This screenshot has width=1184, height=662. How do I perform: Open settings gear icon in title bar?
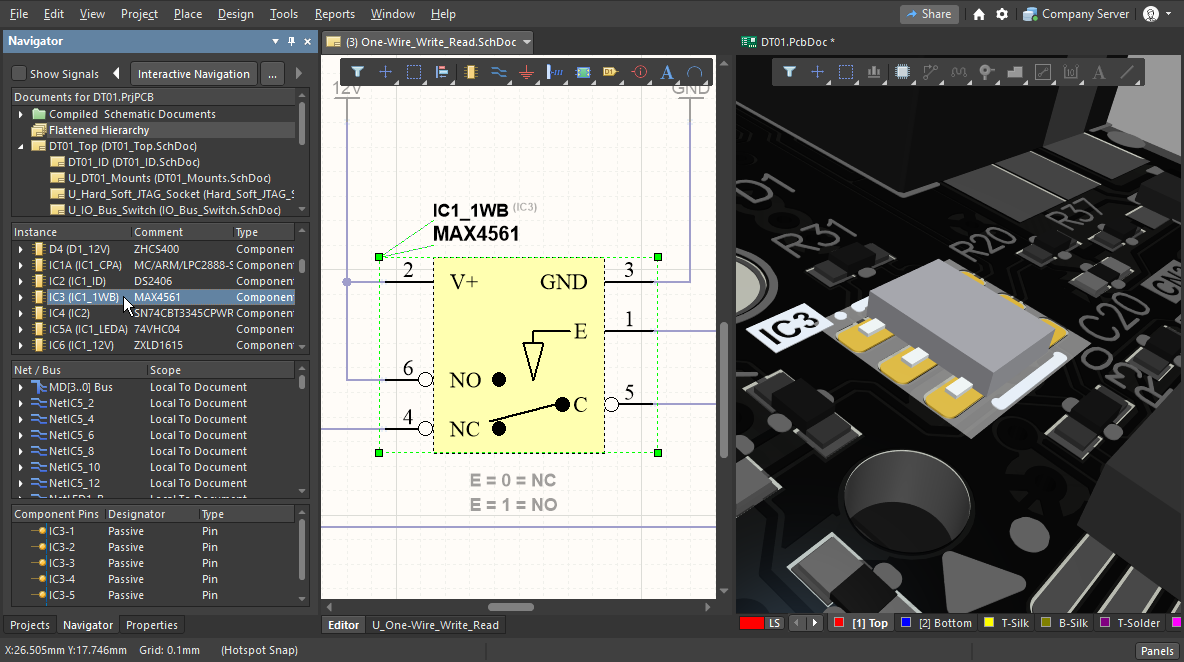1002,14
